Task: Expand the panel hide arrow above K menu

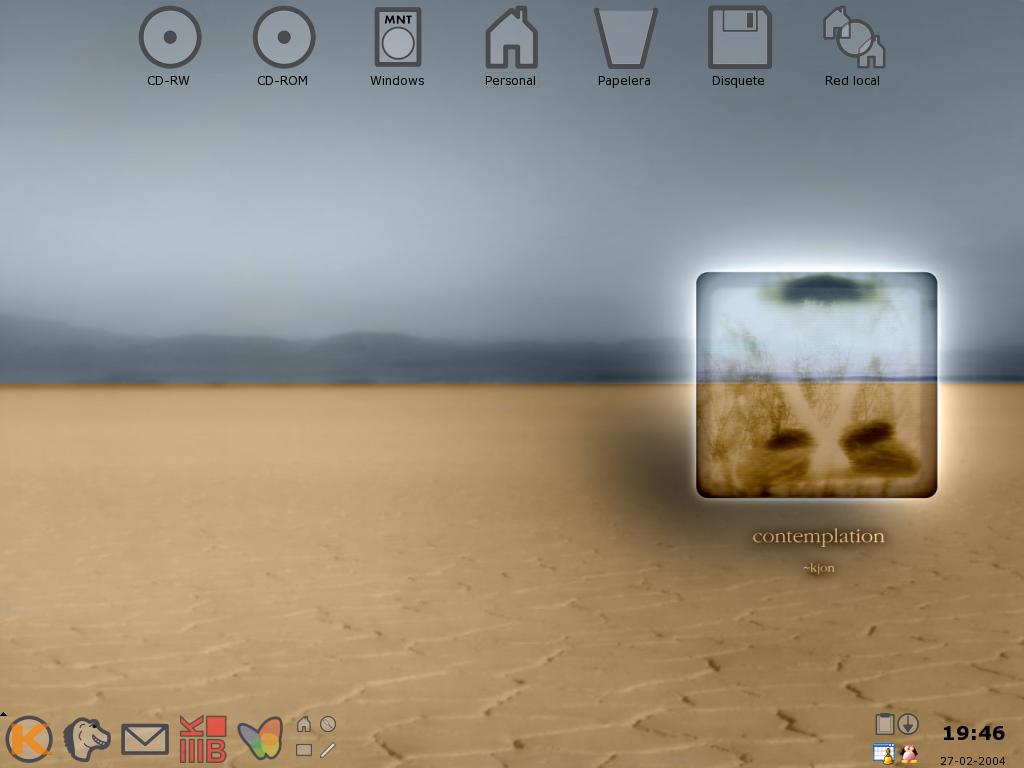Action: click(3, 714)
